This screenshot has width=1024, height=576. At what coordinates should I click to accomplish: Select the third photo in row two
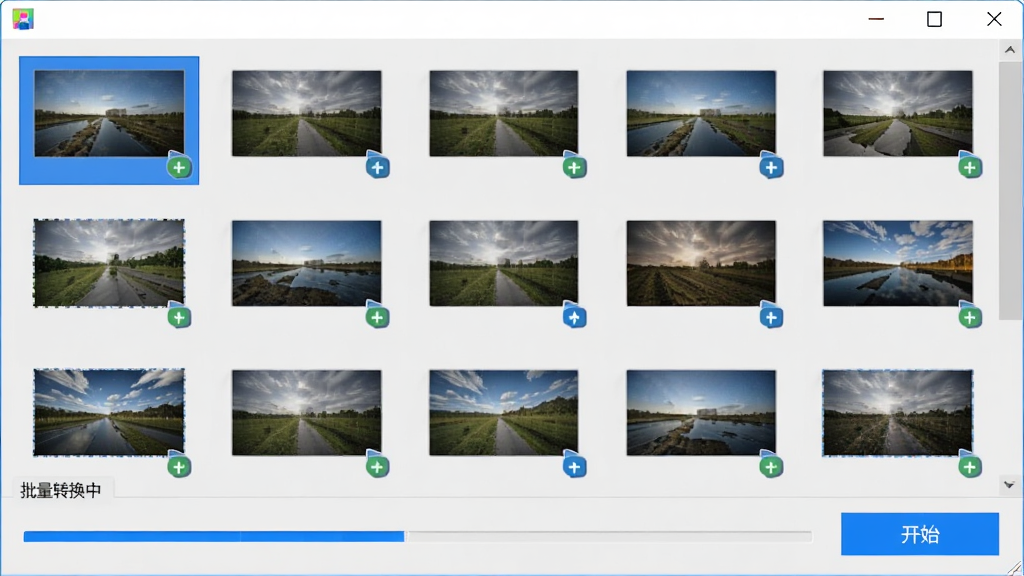tap(504, 263)
